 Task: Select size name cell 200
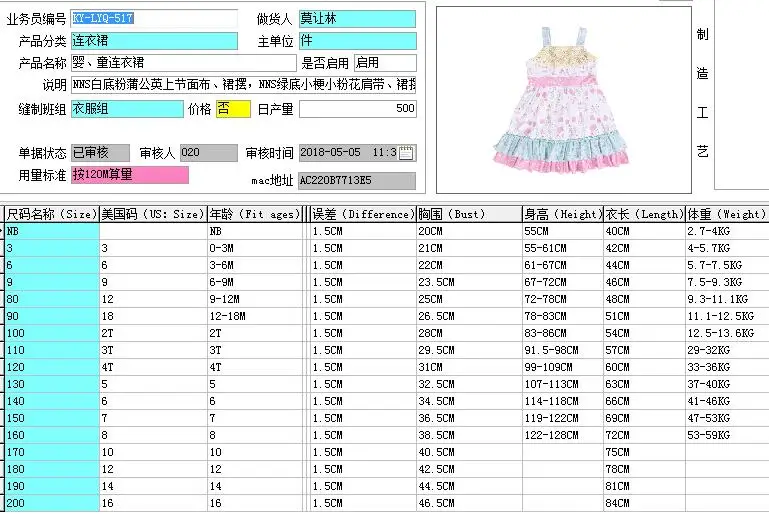(x=52, y=503)
